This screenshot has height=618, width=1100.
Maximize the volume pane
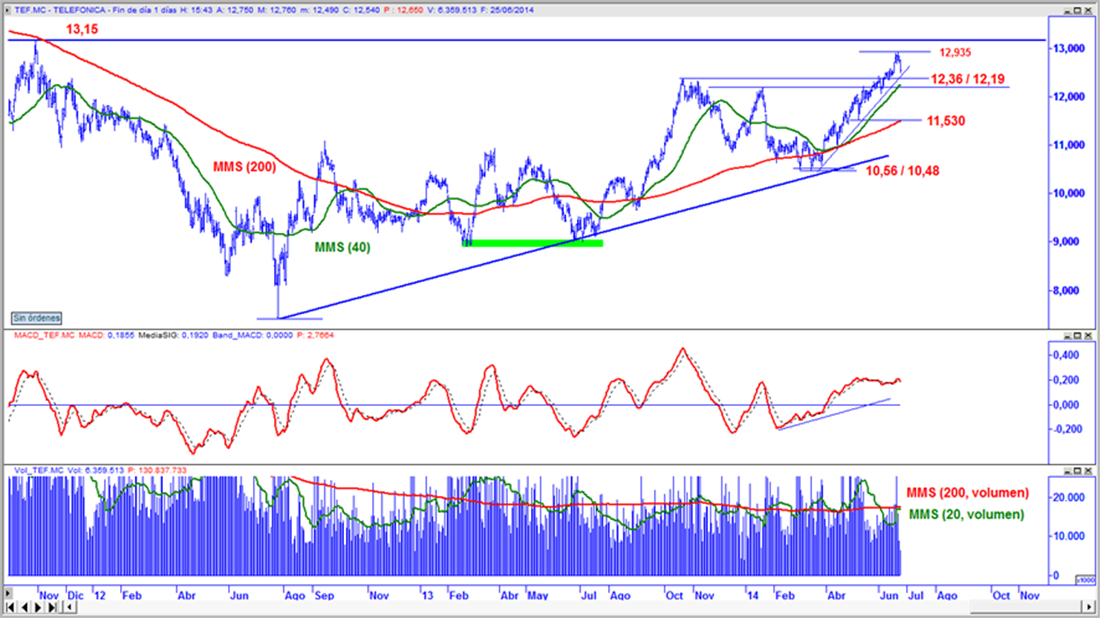click(1078, 471)
